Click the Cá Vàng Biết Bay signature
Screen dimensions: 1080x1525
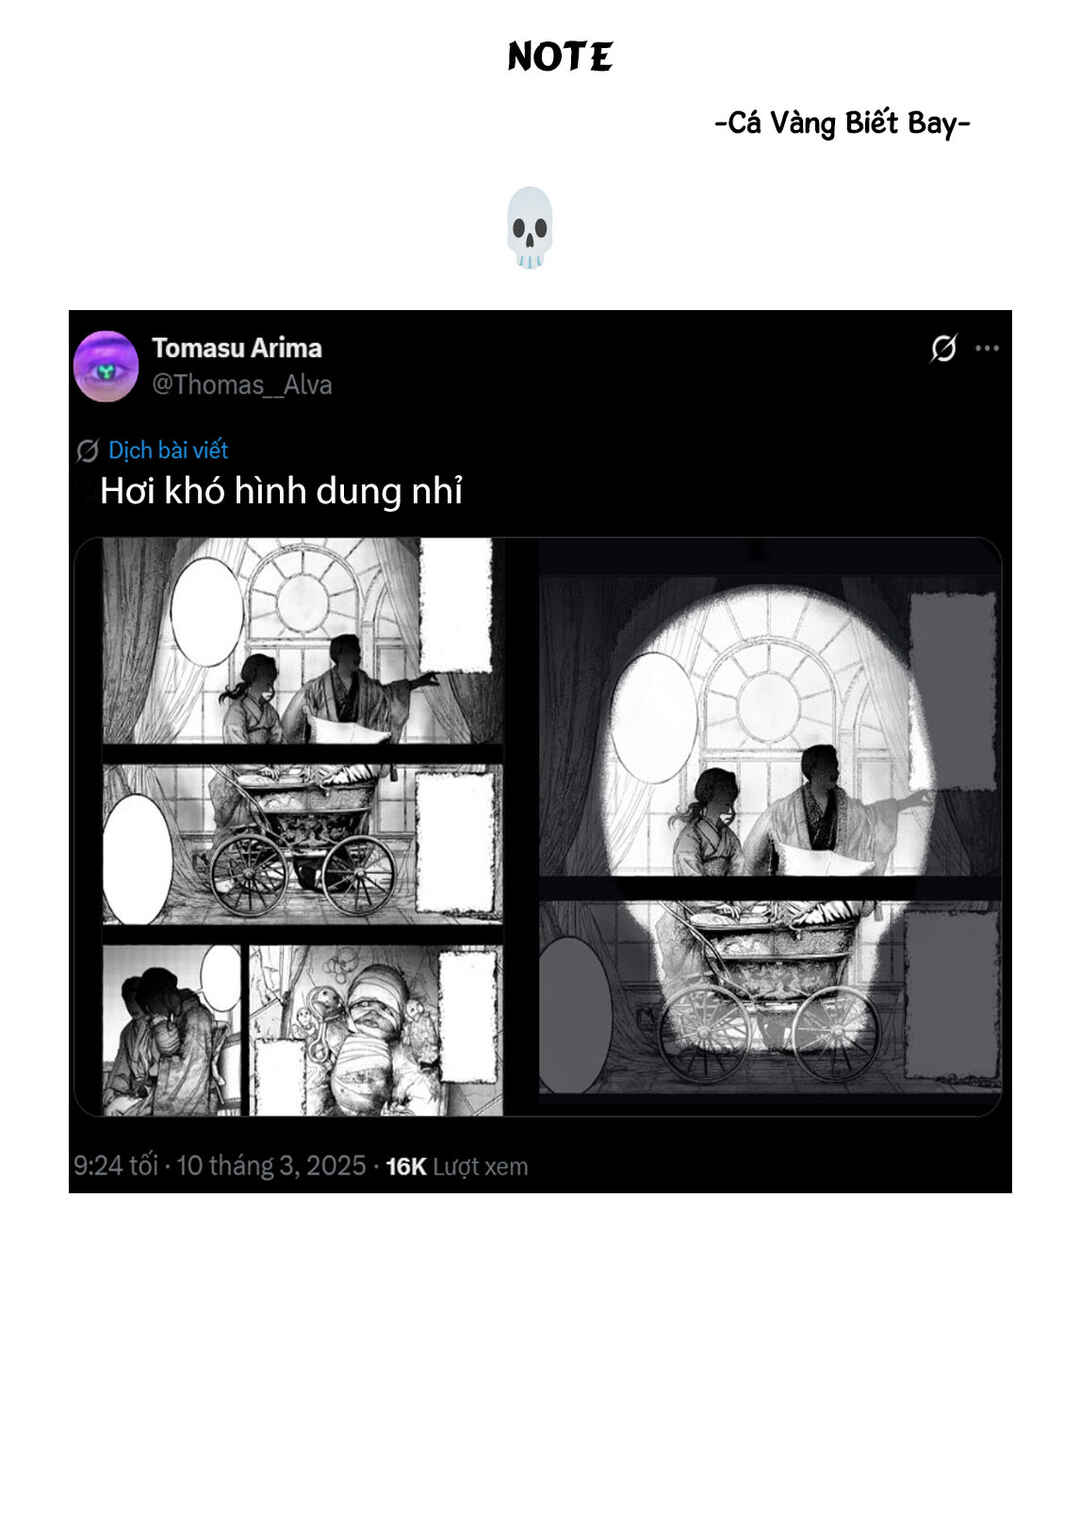point(843,123)
